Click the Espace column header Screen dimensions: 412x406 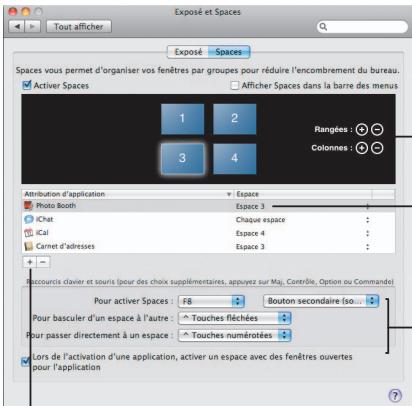tap(303, 194)
